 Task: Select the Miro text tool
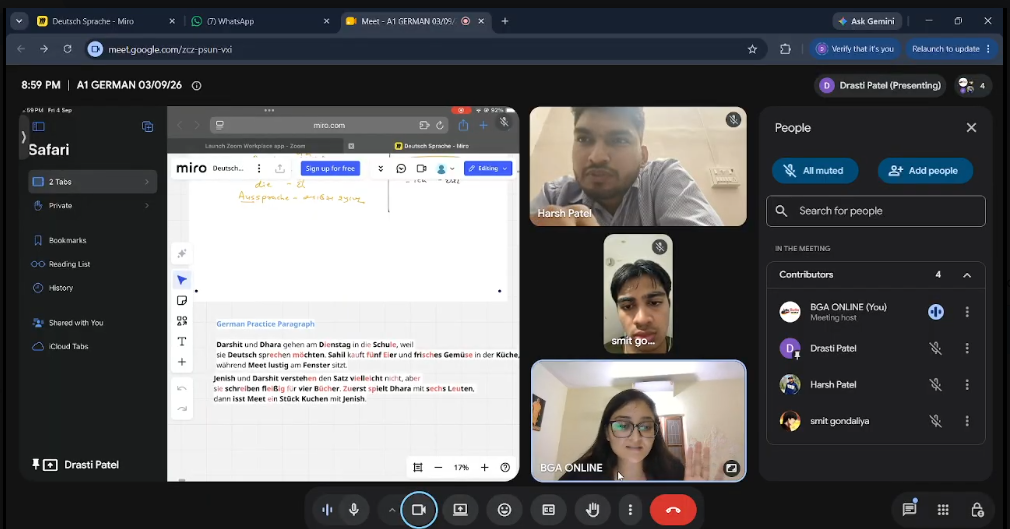(x=182, y=341)
